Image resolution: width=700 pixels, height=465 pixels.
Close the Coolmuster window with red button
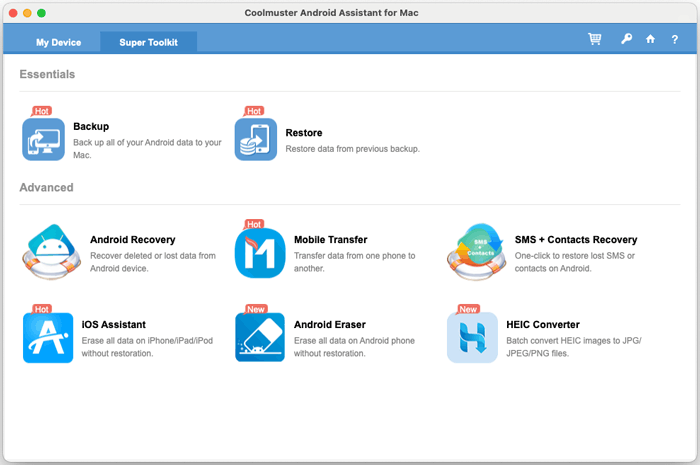[x=13, y=13]
